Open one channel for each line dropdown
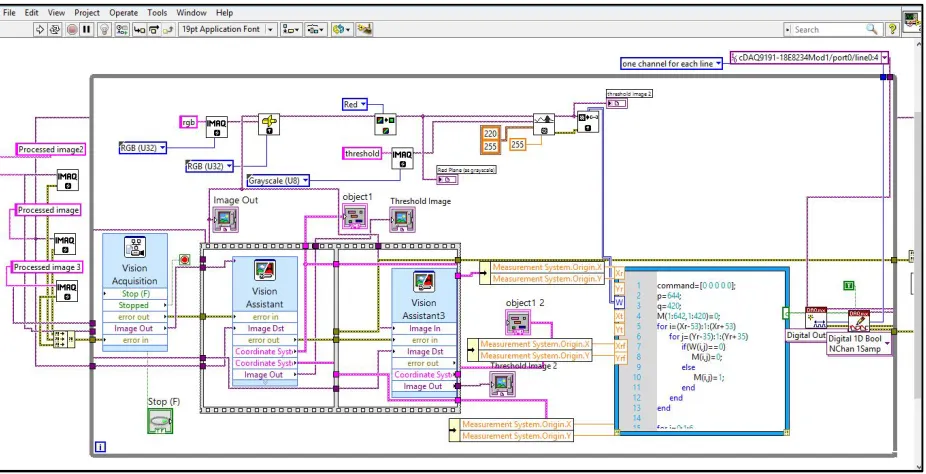The height and width of the screenshot is (474, 926). 671,63
